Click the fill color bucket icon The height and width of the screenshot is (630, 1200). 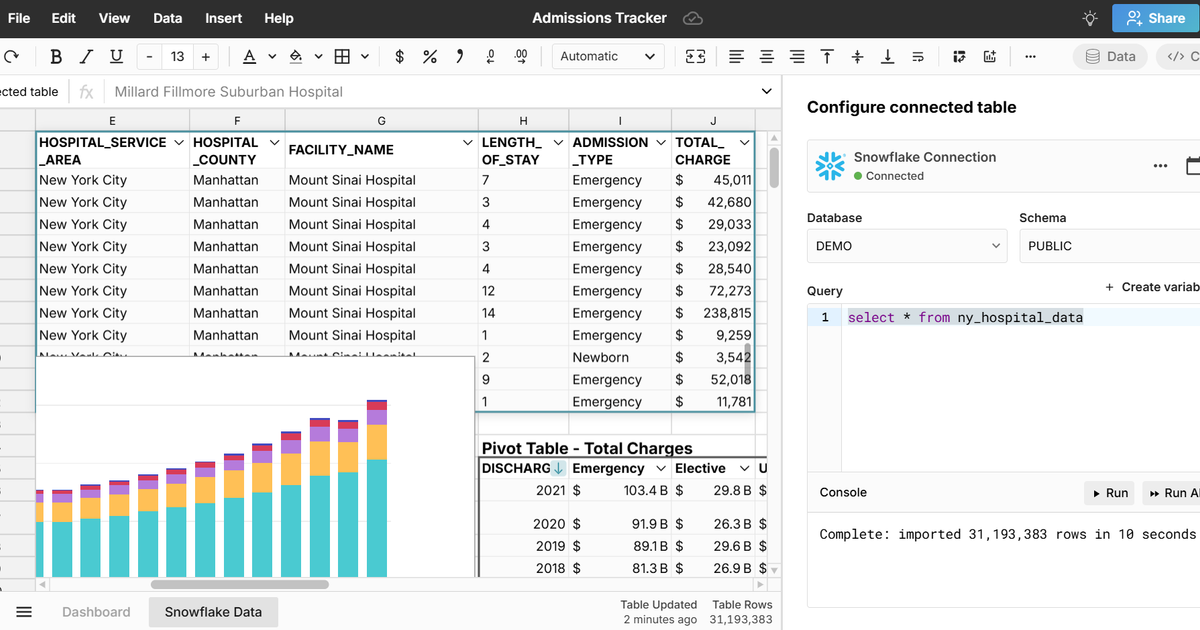tap(296, 57)
